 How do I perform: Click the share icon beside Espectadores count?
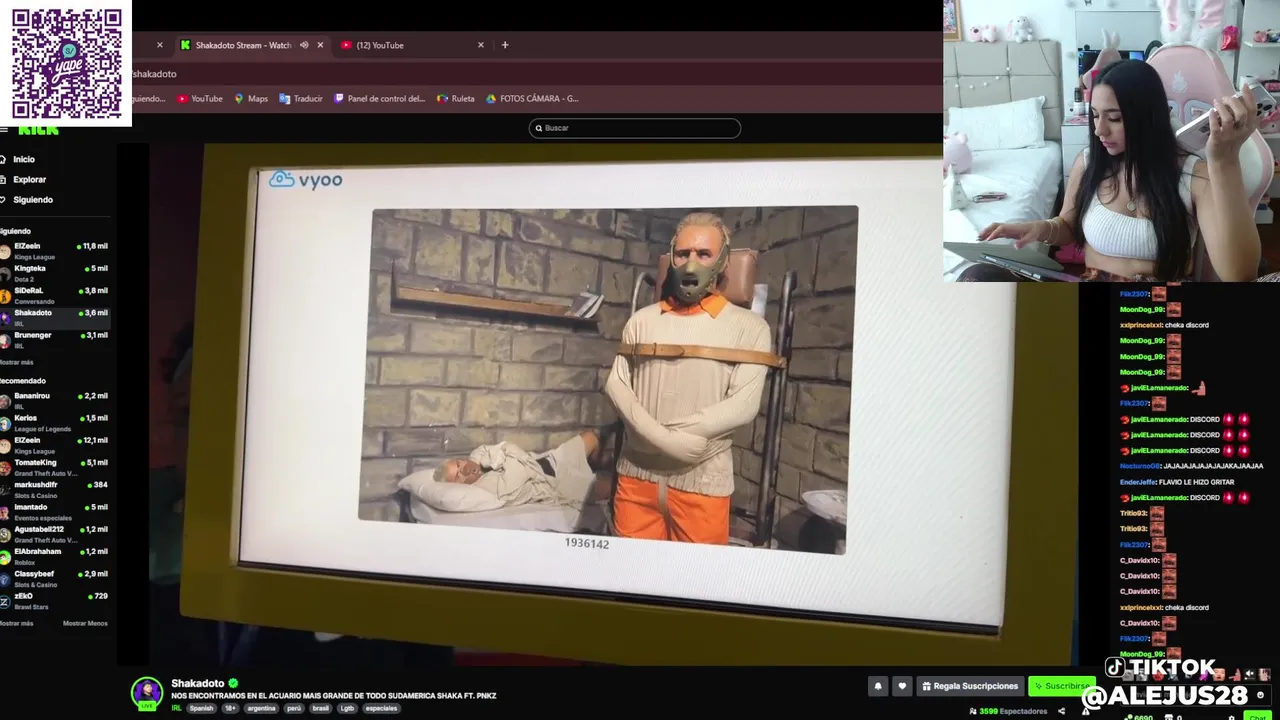pos(1061,711)
